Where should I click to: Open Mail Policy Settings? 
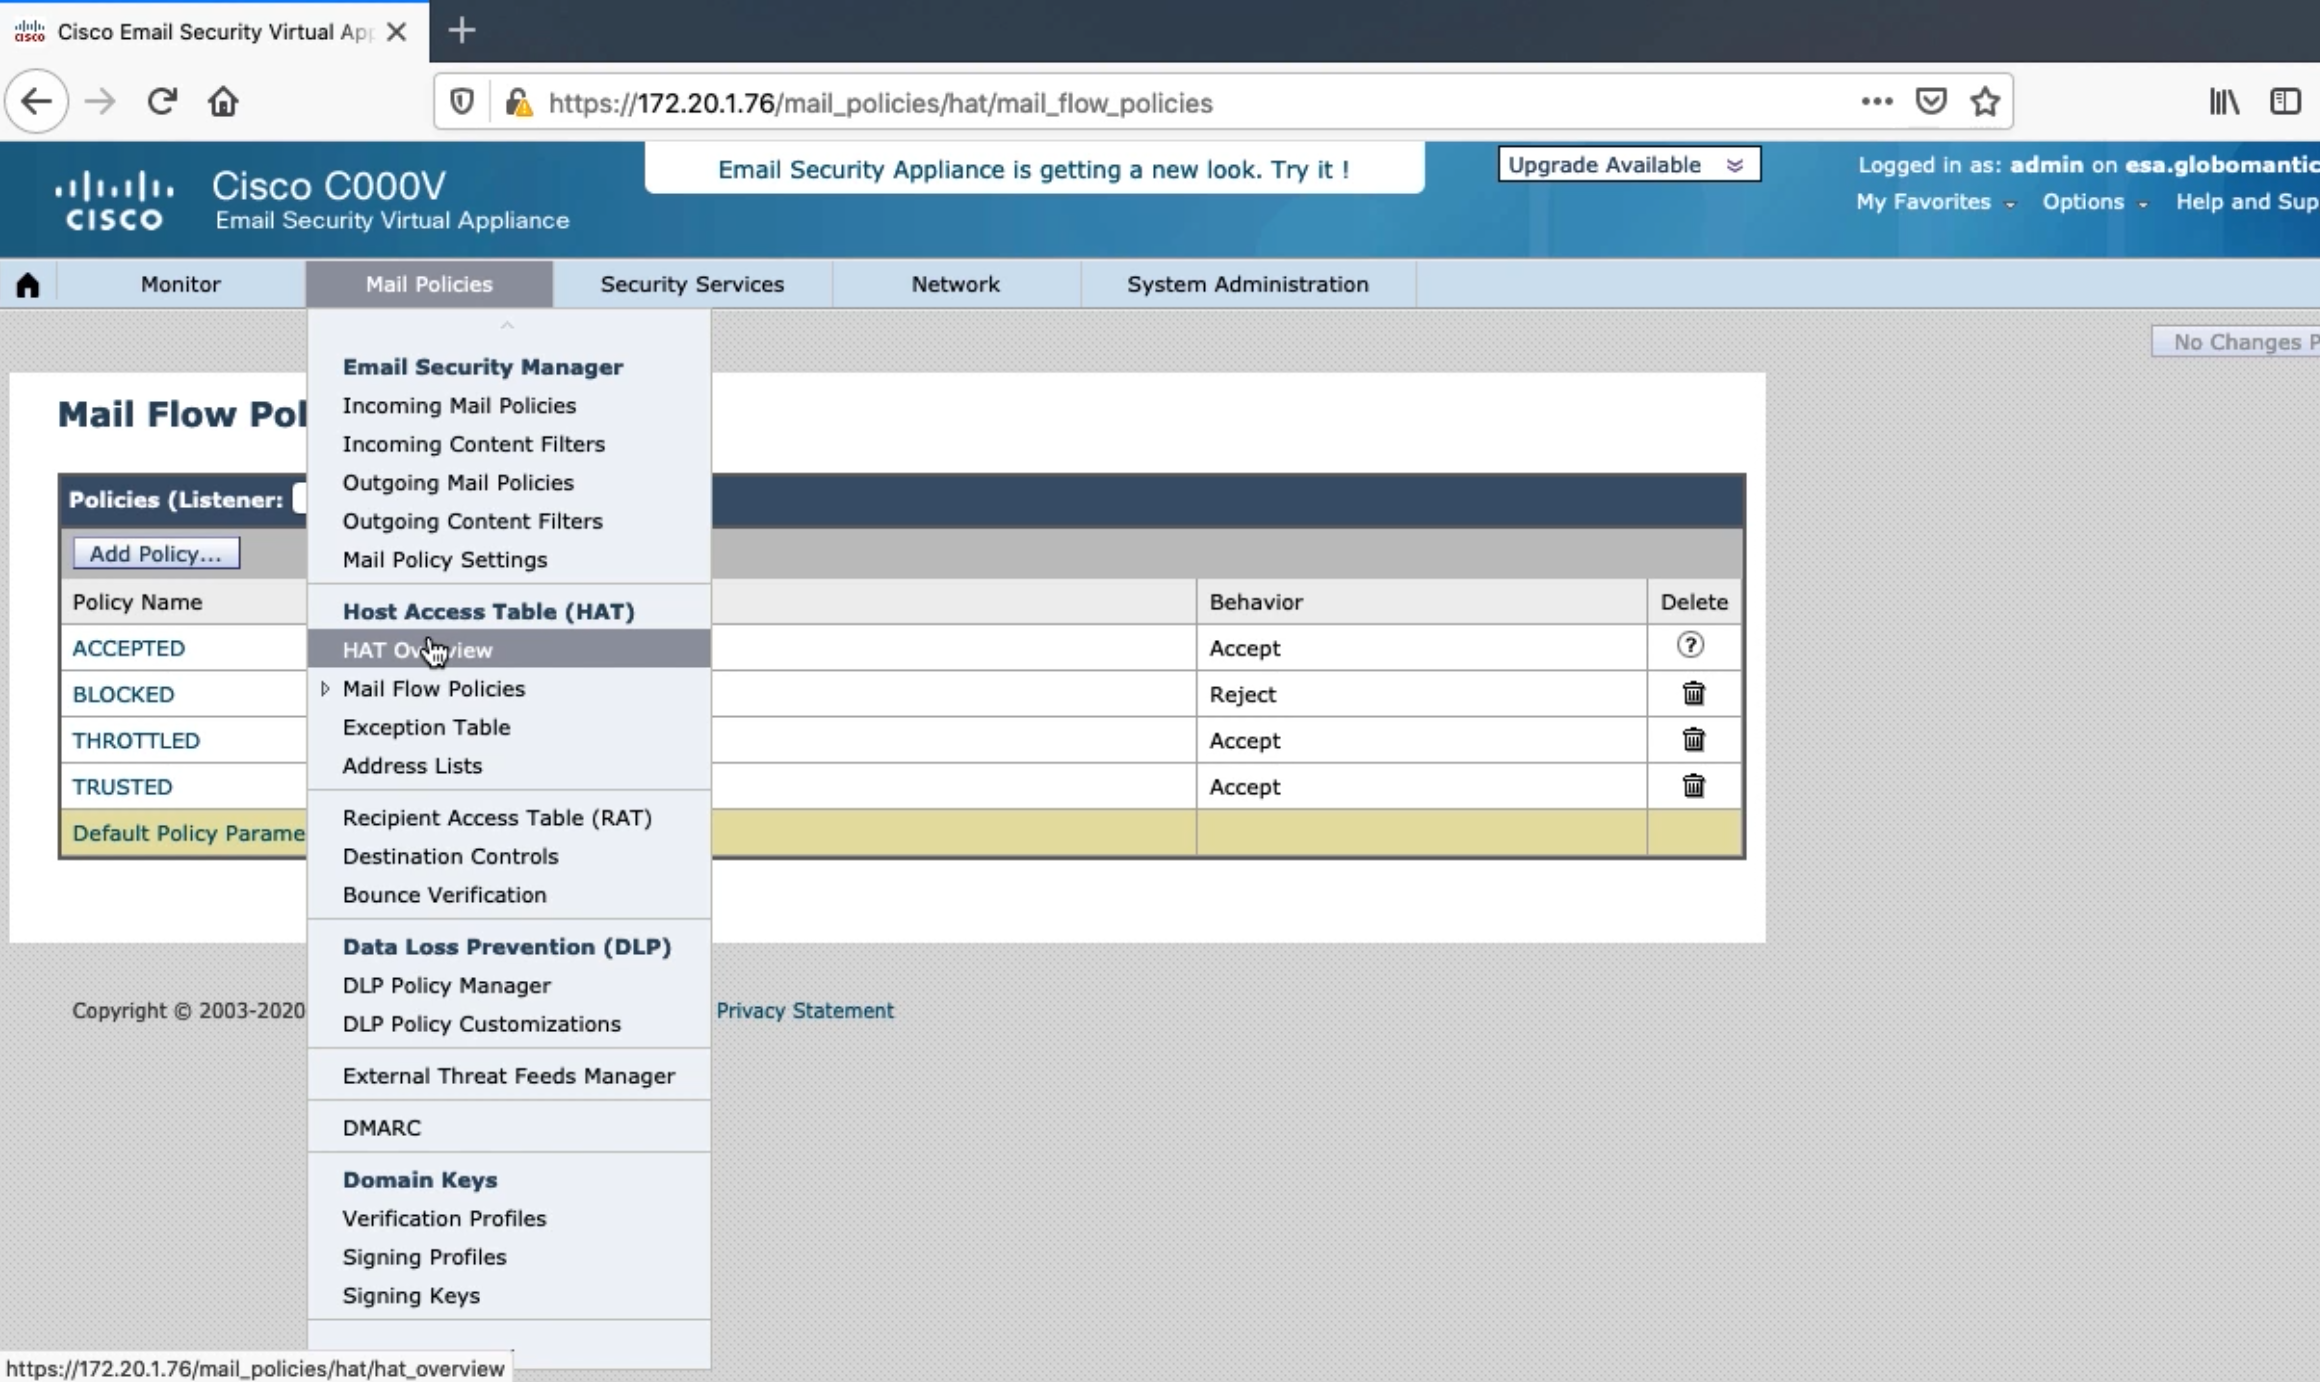pyautogui.click(x=445, y=560)
